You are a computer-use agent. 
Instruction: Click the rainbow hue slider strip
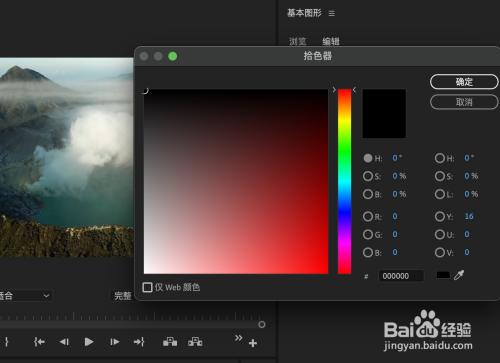tap(344, 181)
